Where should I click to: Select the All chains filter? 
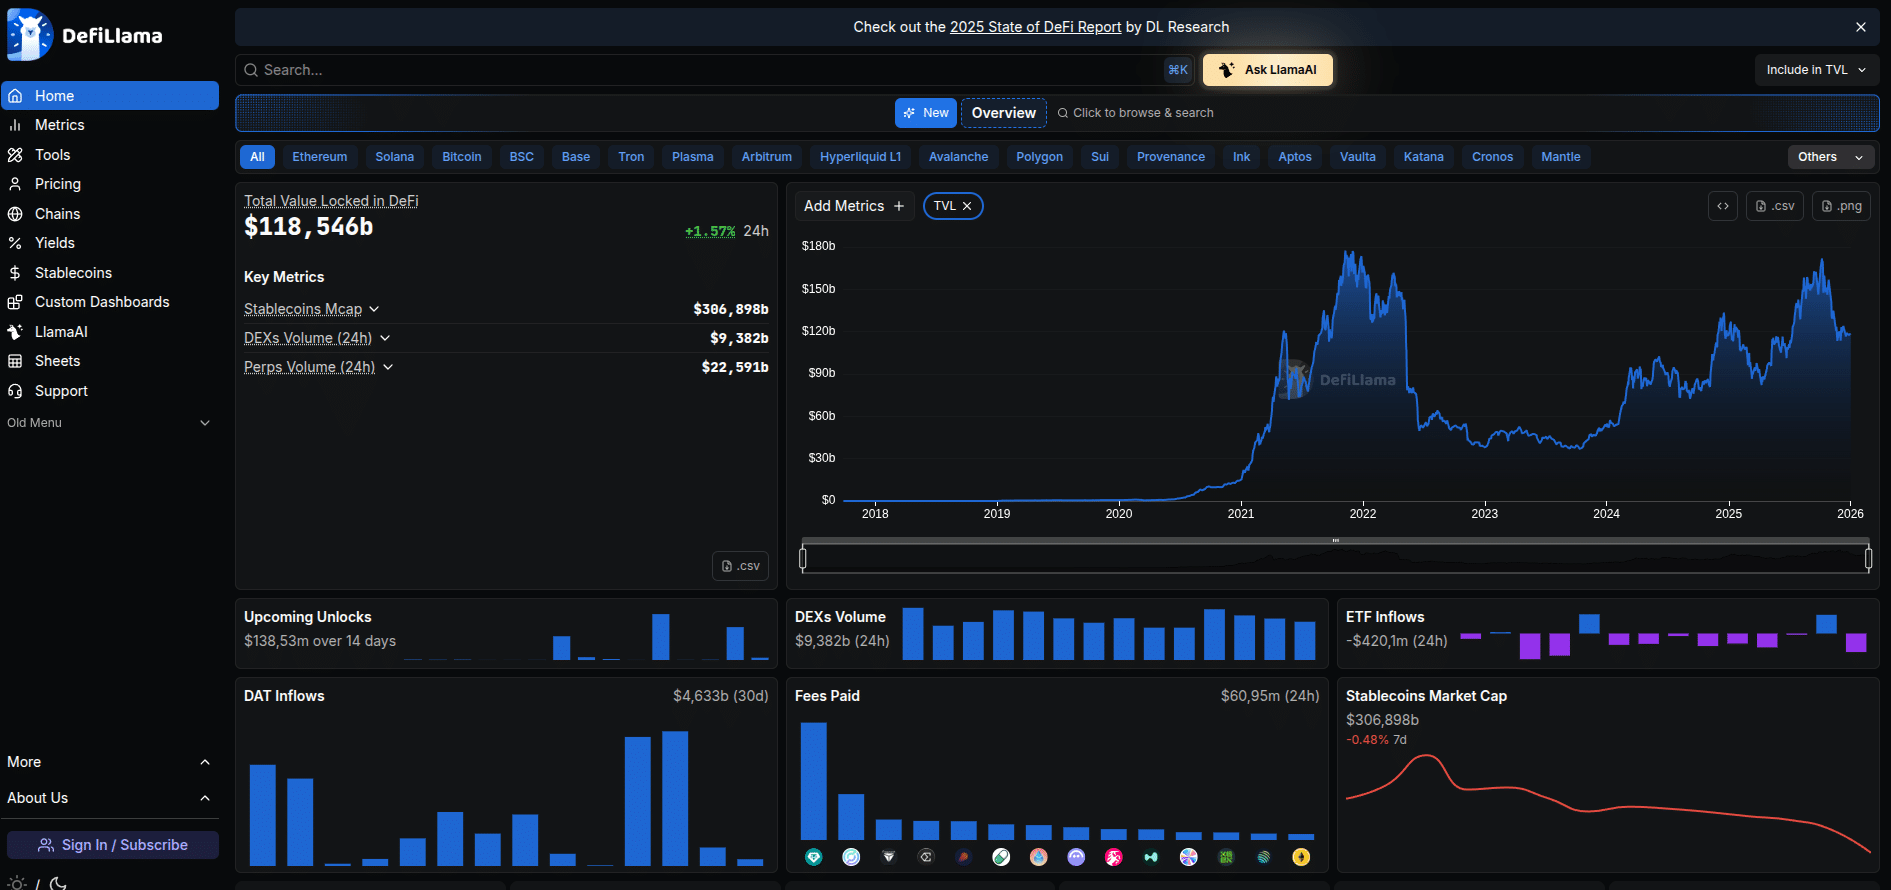tap(257, 157)
